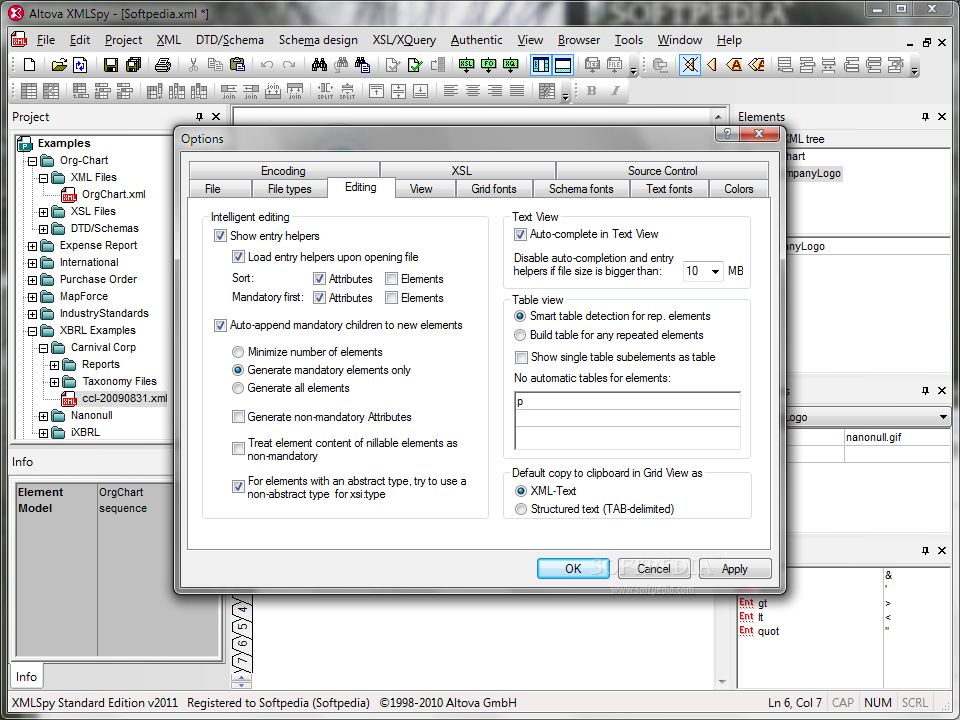Click the XSL transformation icon
The width and height of the screenshot is (960, 720).
pyautogui.click(x=467, y=65)
